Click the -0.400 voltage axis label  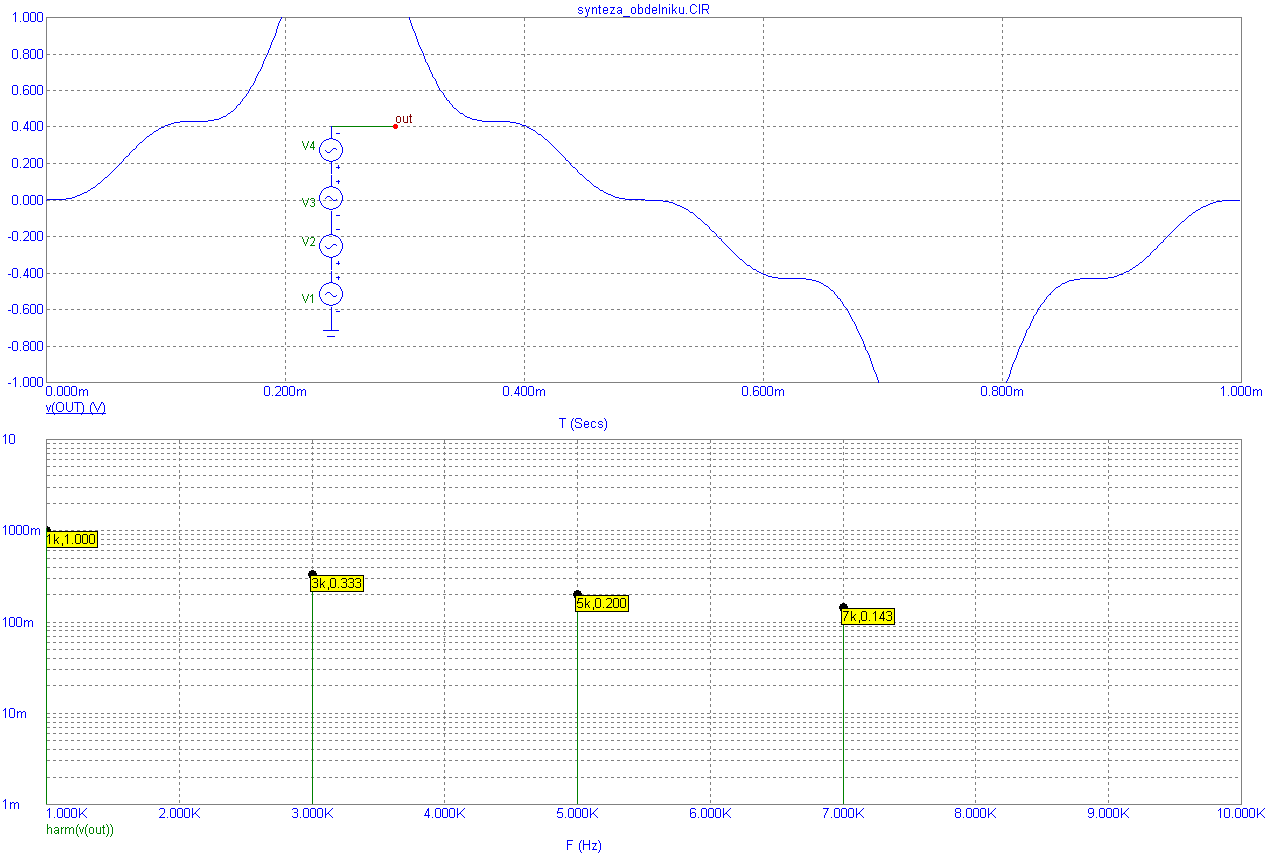pos(24,273)
